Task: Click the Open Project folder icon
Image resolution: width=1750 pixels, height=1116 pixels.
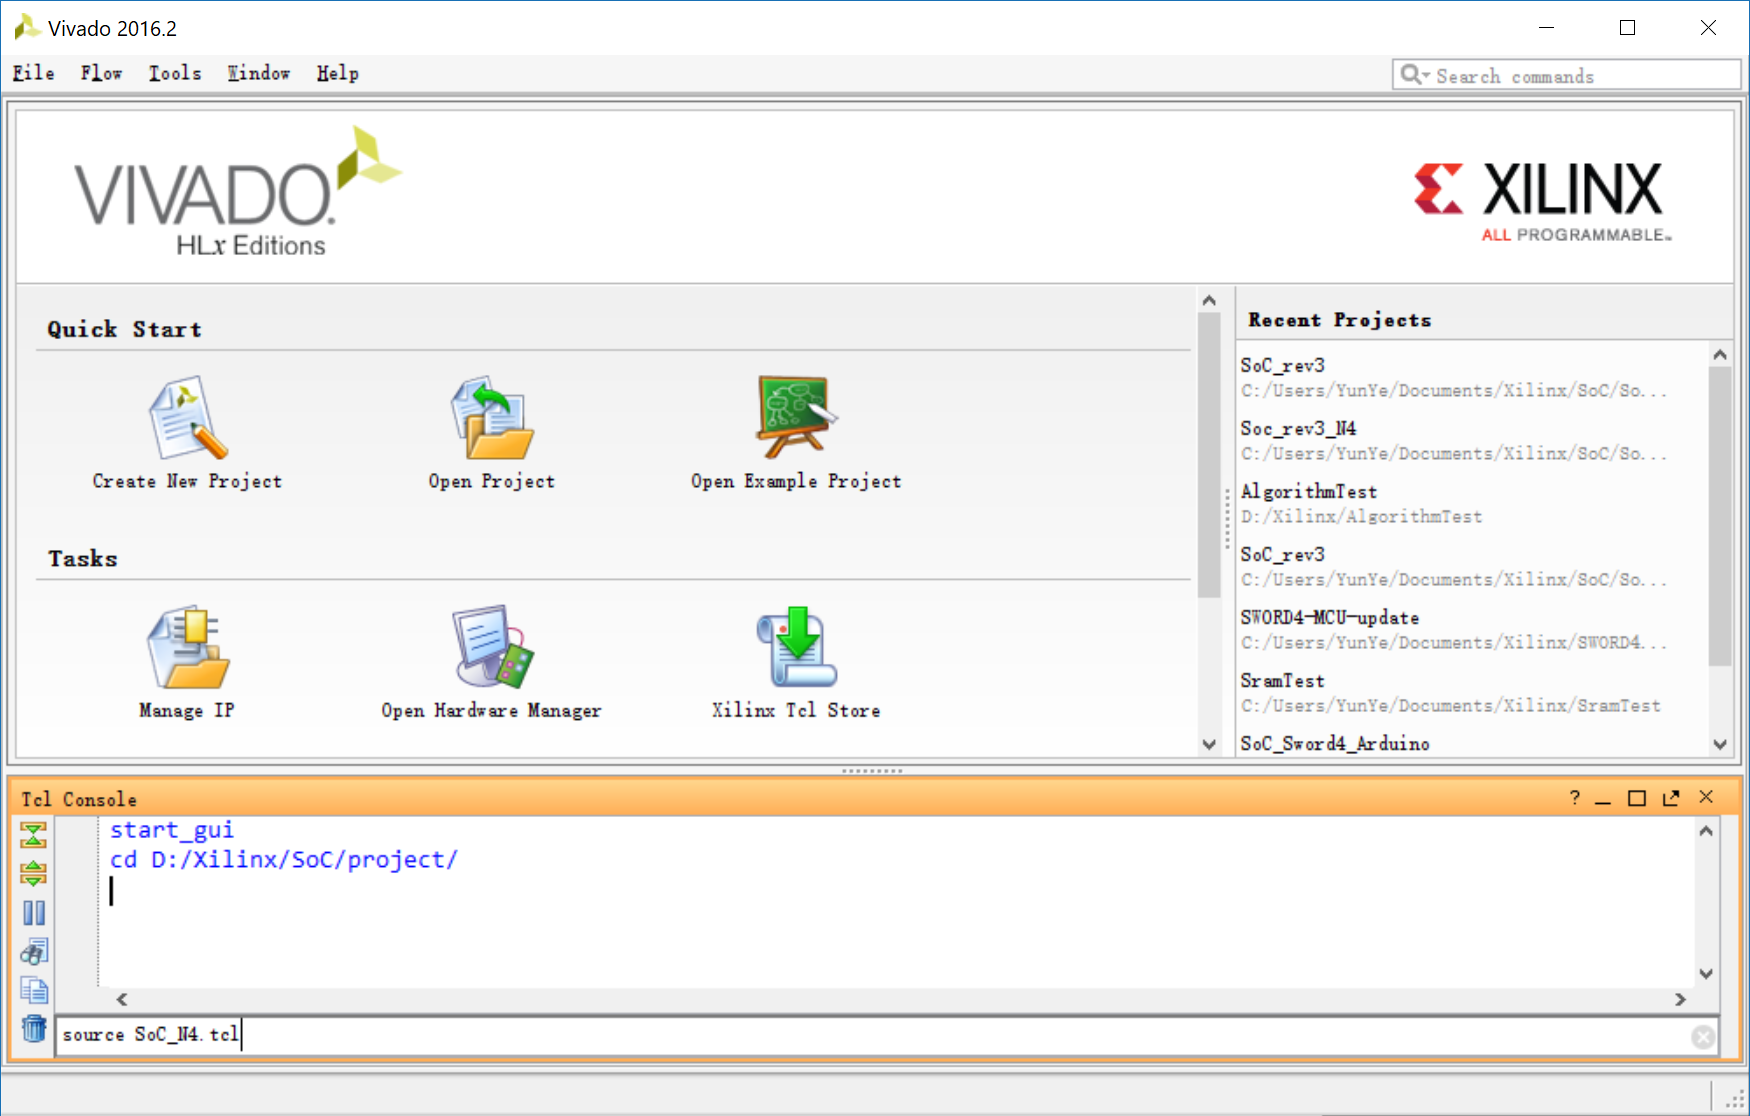Action: point(491,418)
